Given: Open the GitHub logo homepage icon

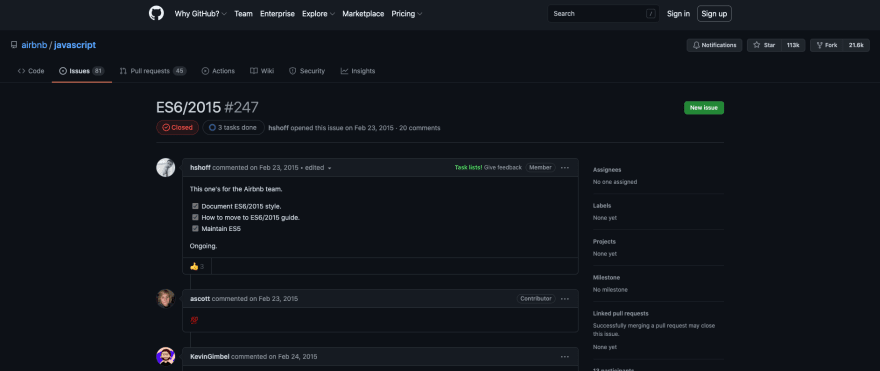Looking at the screenshot, I should (156, 13).
